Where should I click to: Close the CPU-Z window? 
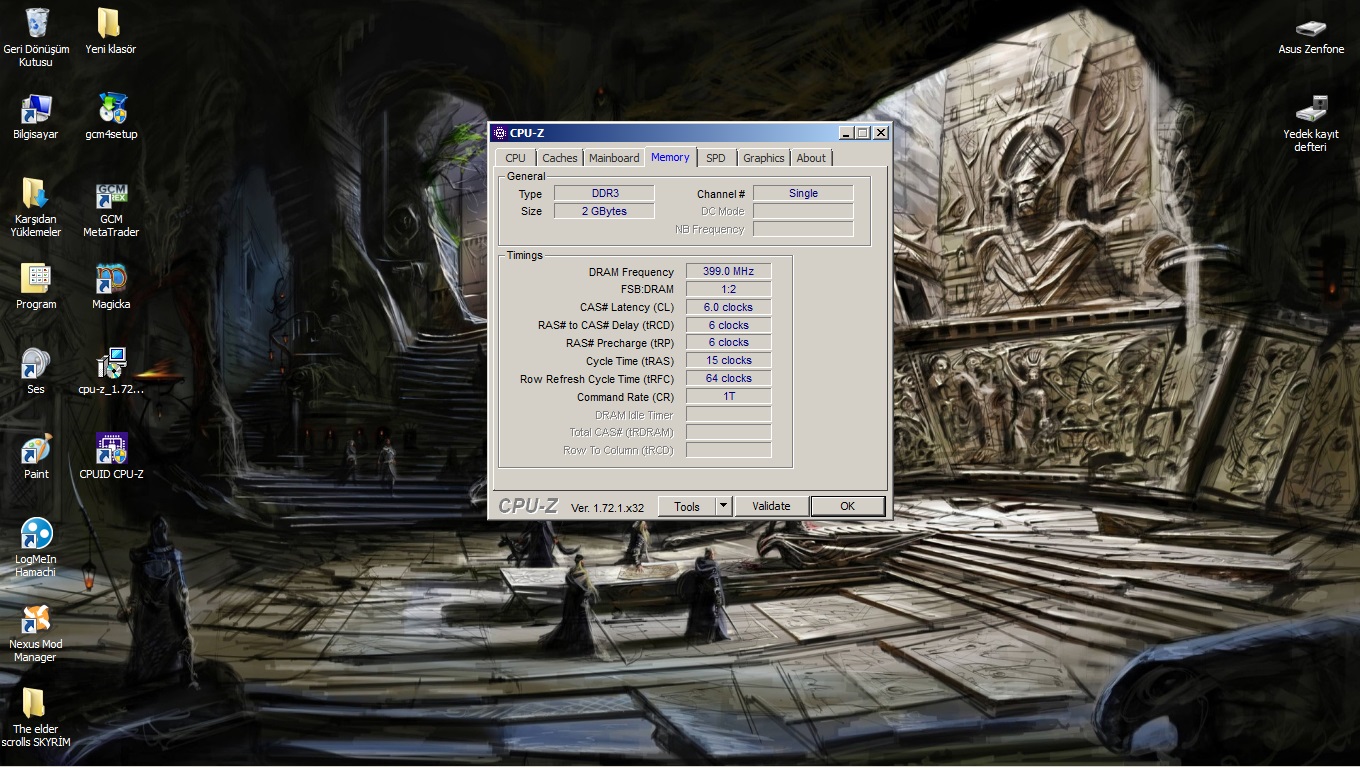tap(880, 132)
